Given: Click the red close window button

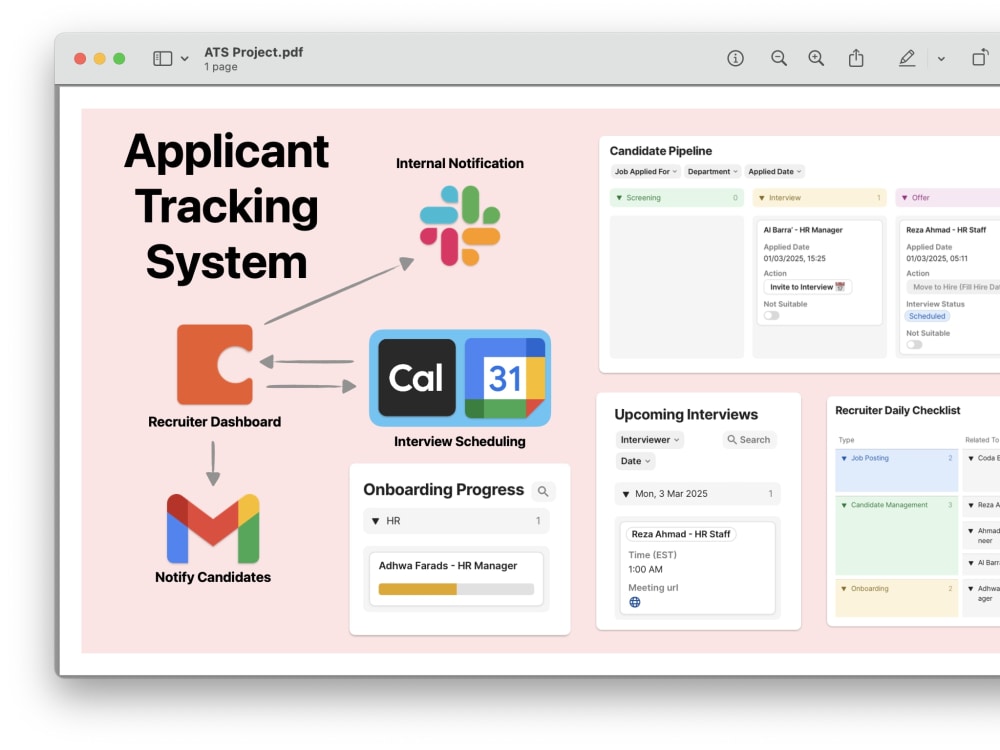Looking at the screenshot, I should coord(80,59).
